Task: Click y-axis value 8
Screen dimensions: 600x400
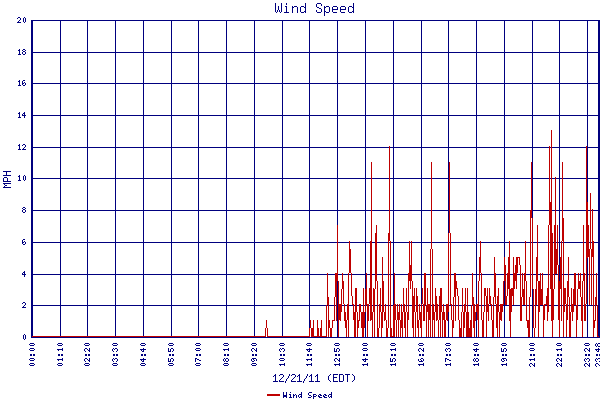Action: (x=24, y=210)
